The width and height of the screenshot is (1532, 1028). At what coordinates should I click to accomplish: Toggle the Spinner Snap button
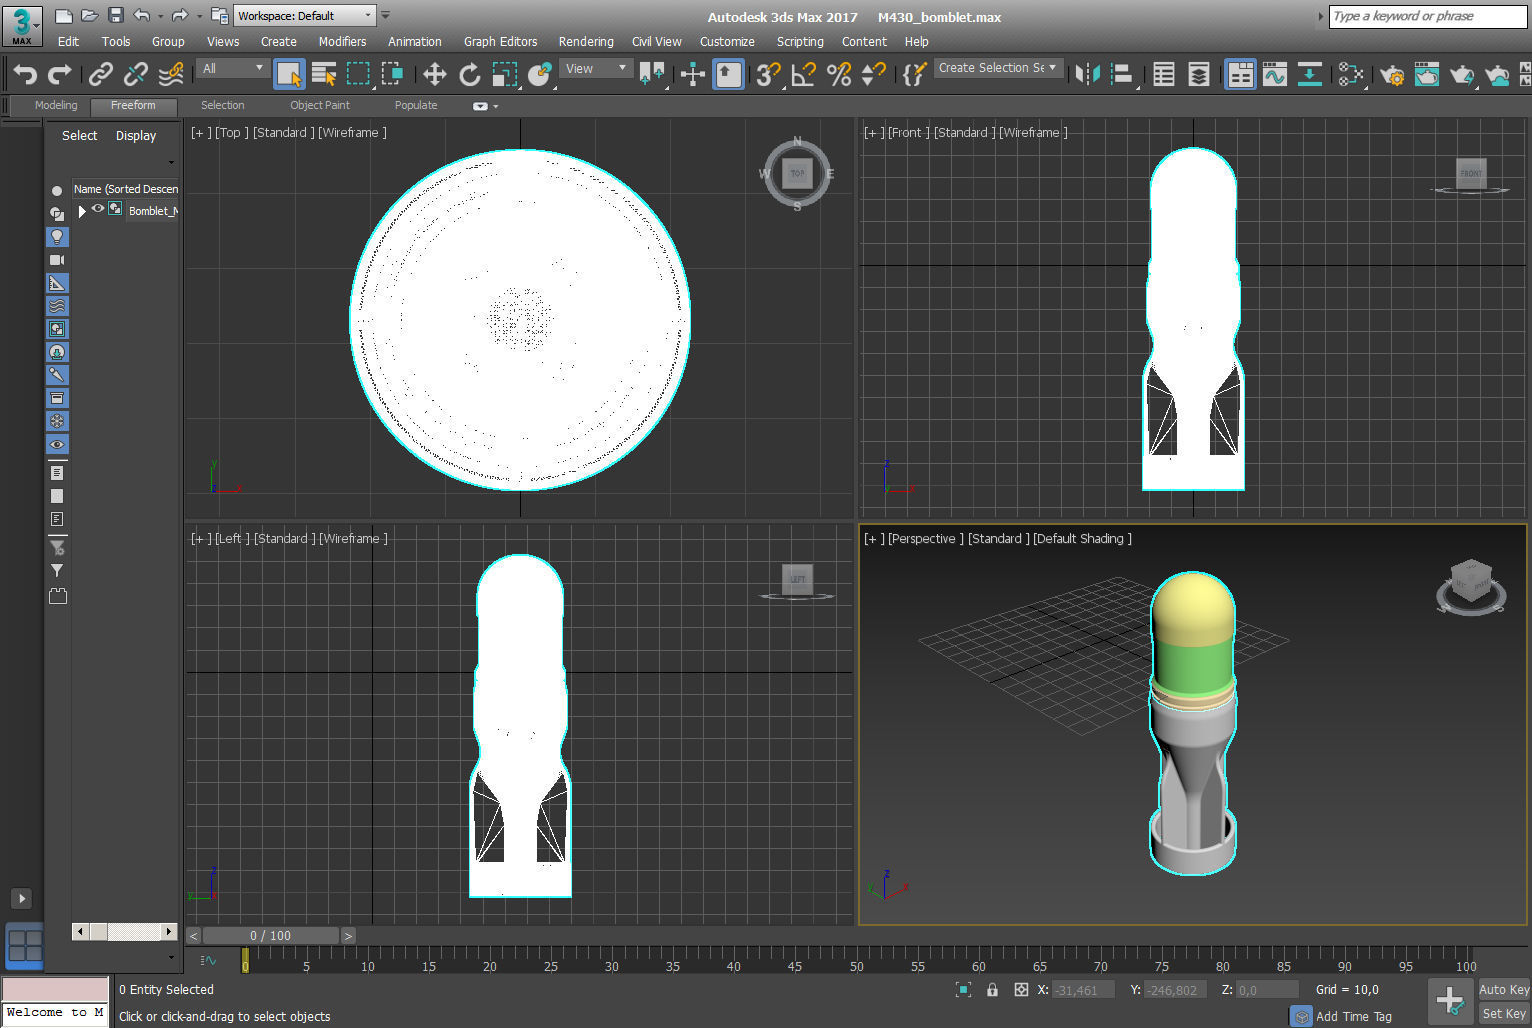tap(874, 74)
